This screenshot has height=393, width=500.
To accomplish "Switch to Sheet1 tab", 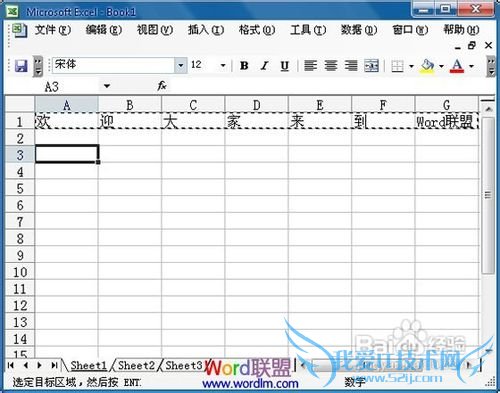I will click(88, 366).
